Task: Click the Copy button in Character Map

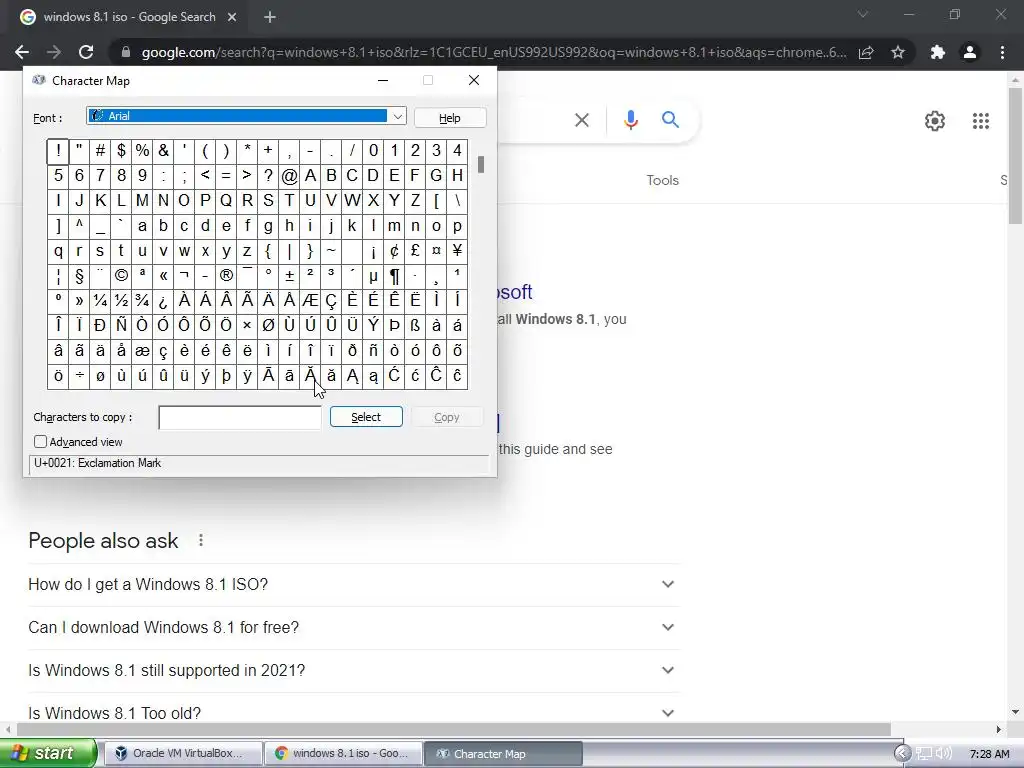Action: pos(447,417)
